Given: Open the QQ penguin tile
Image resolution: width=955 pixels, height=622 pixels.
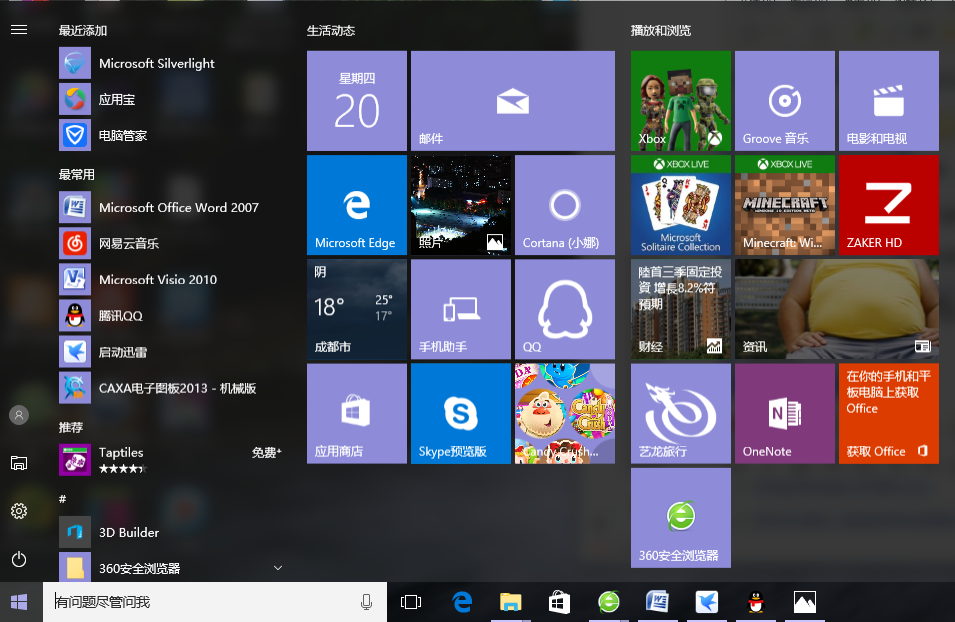Looking at the screenshot, I should (564, 309).
